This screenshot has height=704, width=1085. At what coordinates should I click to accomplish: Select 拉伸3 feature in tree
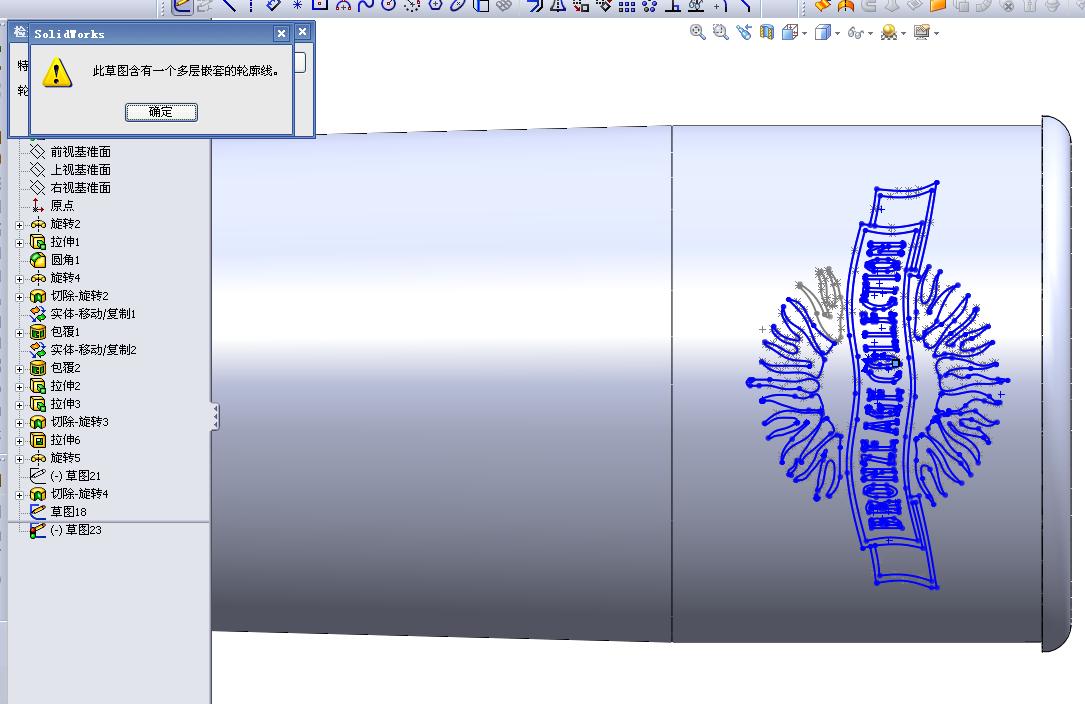tap(65, 404)
